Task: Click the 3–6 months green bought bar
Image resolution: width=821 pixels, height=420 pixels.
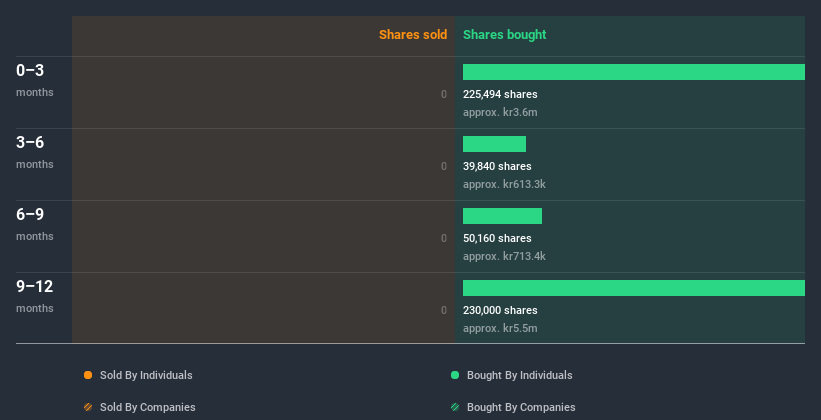Action: [494, 144]
